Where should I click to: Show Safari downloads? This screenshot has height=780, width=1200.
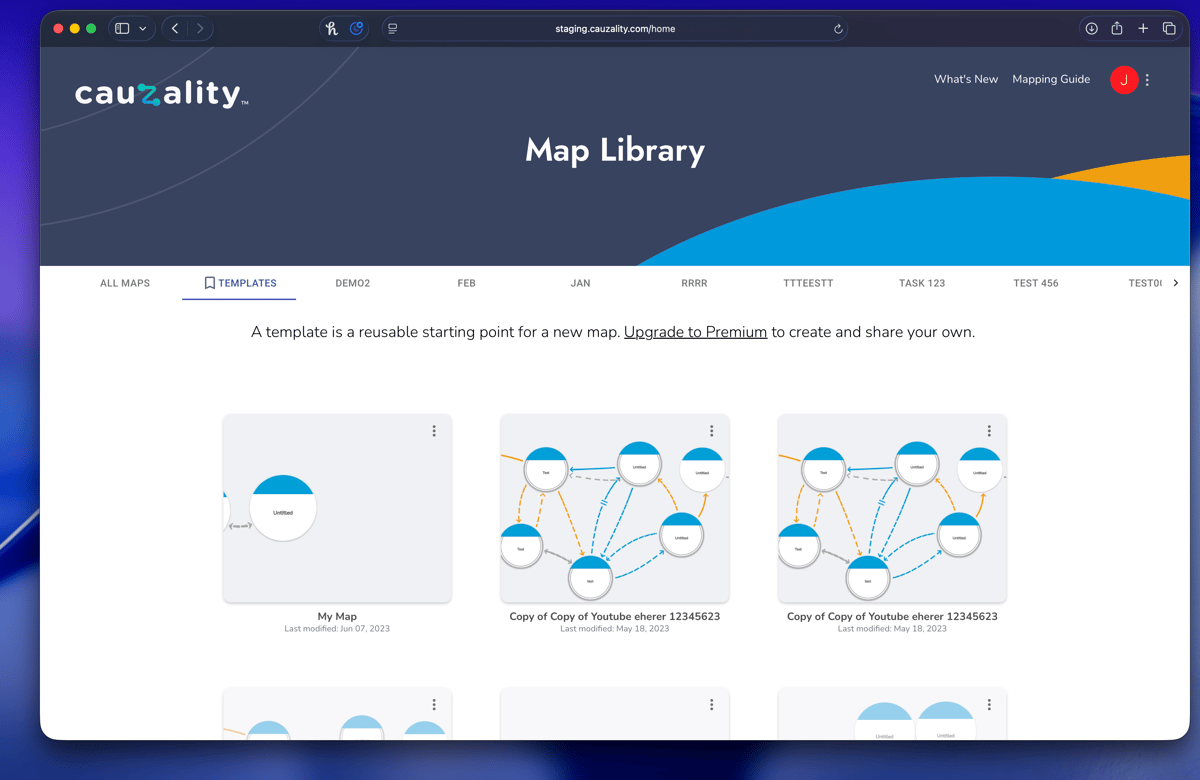coord(1091,29)
